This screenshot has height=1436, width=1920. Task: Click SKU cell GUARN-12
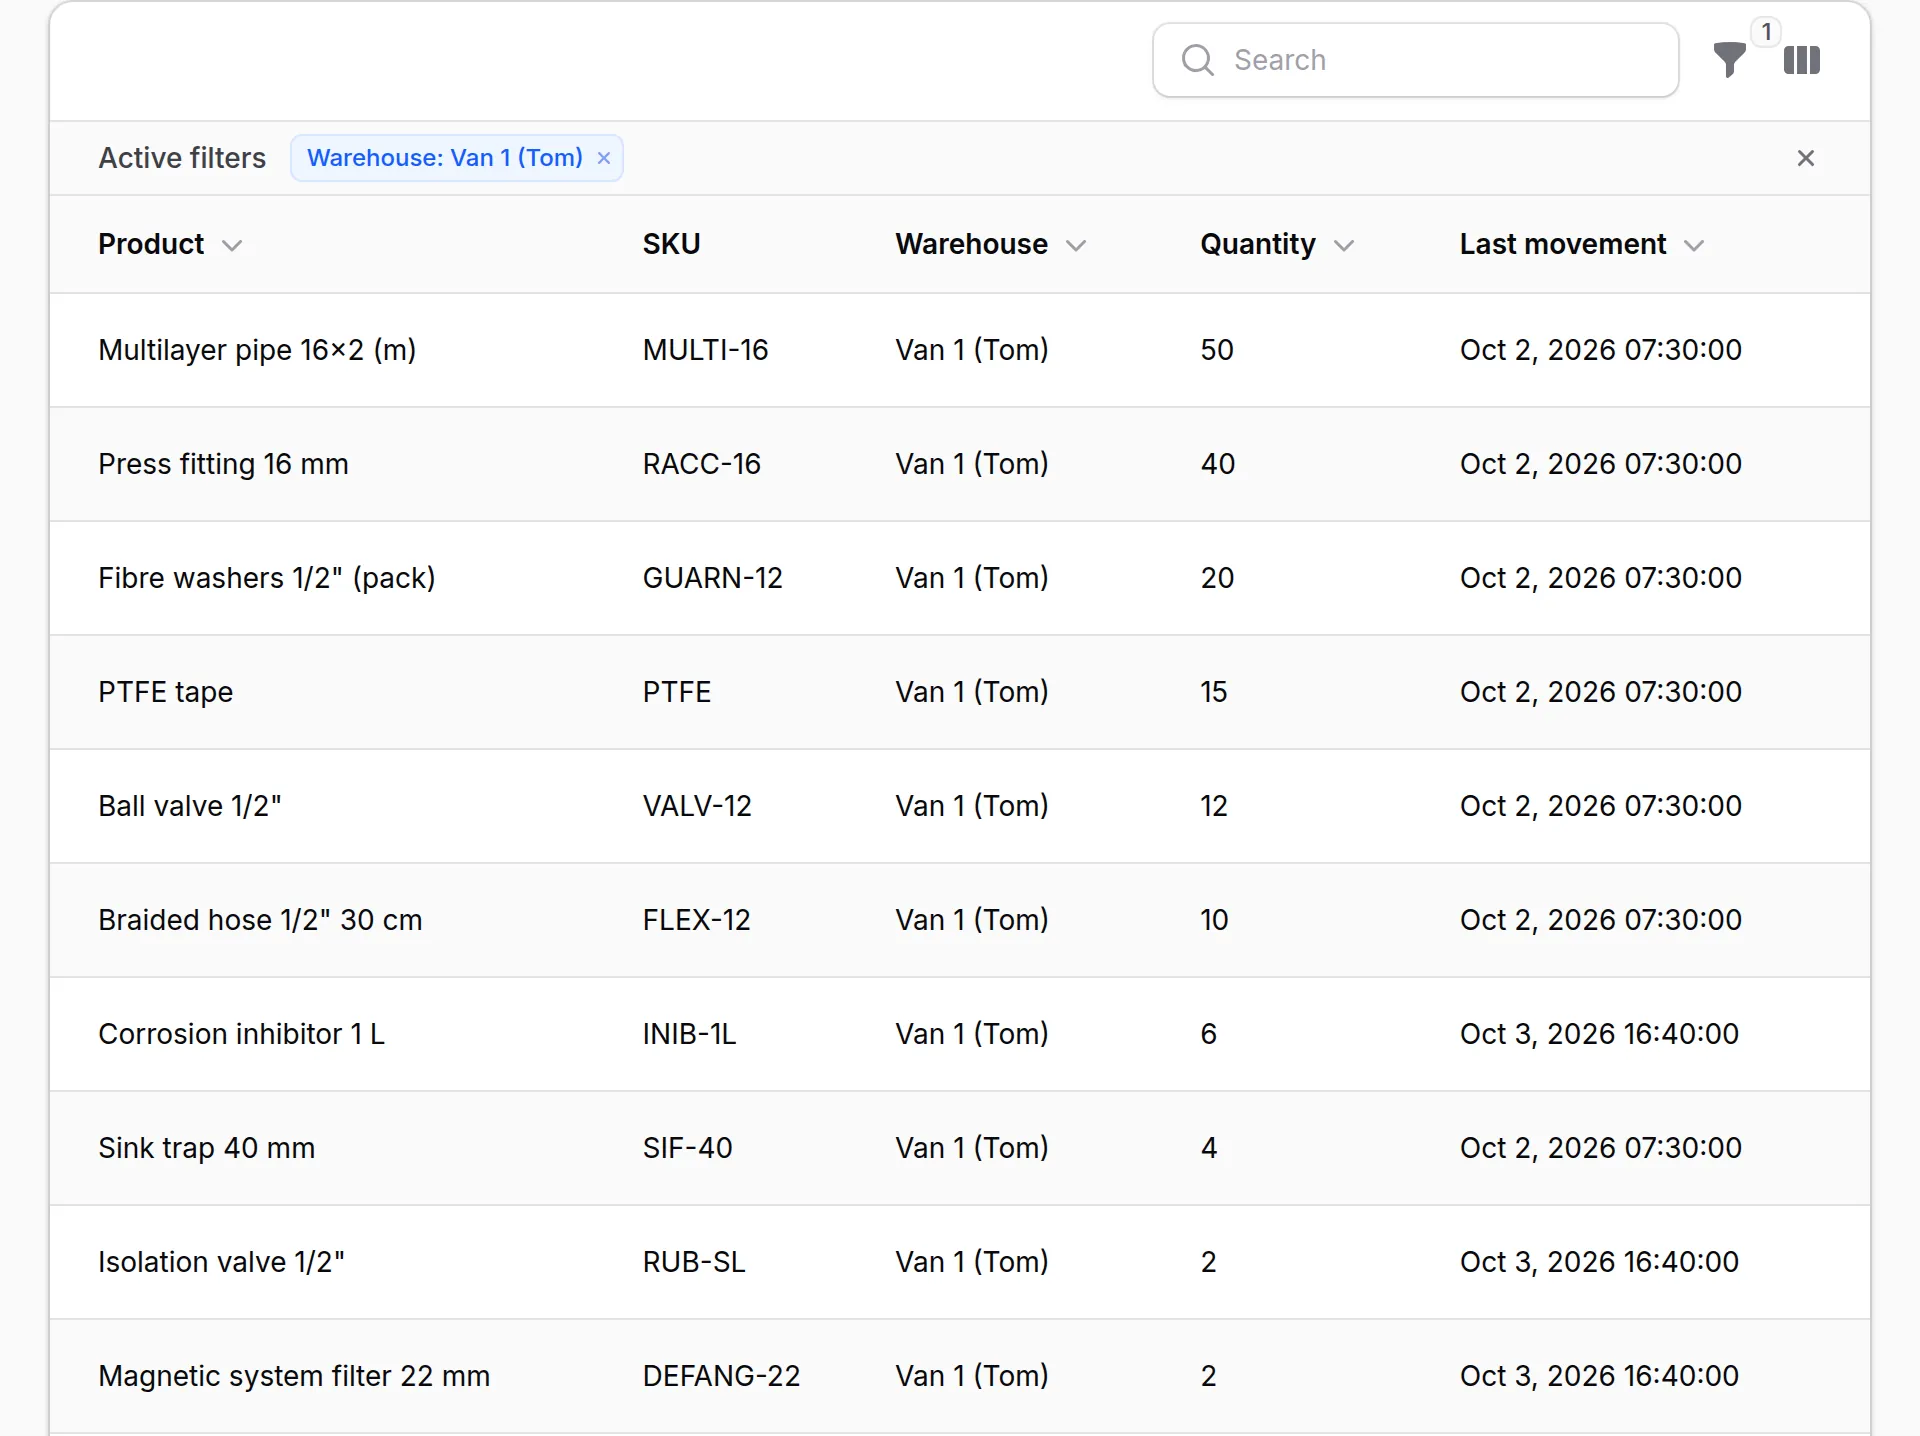click(x=713, y=578)
